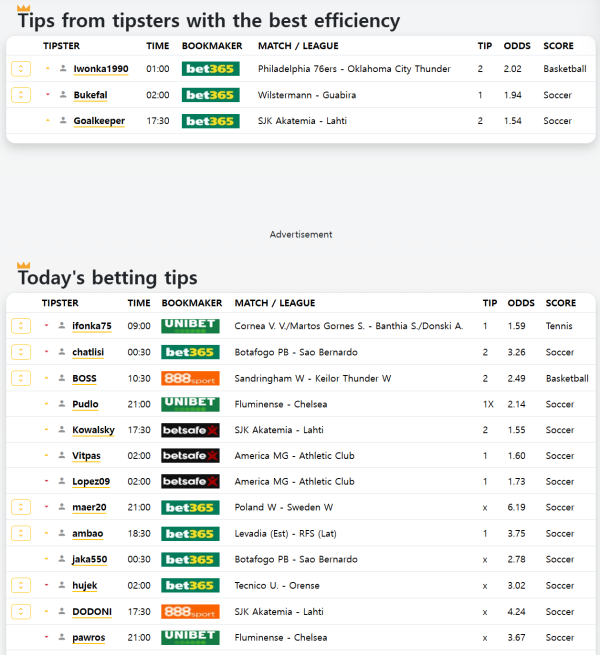Expand the hujek tip row

[20, 586]
